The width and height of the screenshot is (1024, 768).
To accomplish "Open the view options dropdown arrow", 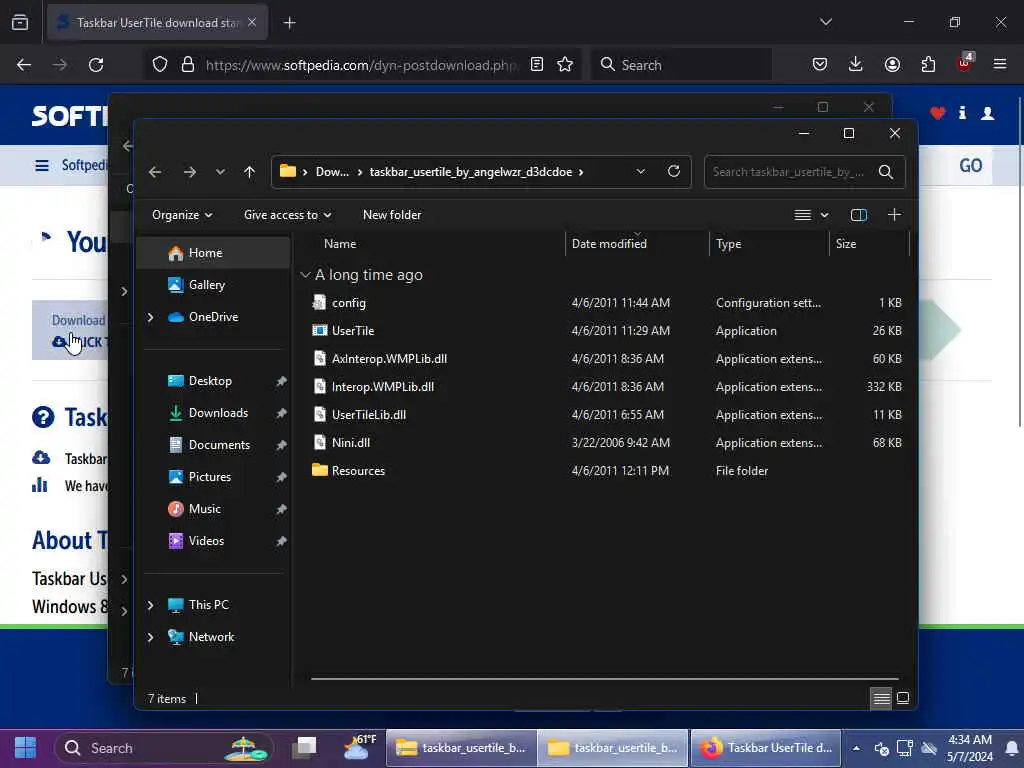I will pos(824,215).
